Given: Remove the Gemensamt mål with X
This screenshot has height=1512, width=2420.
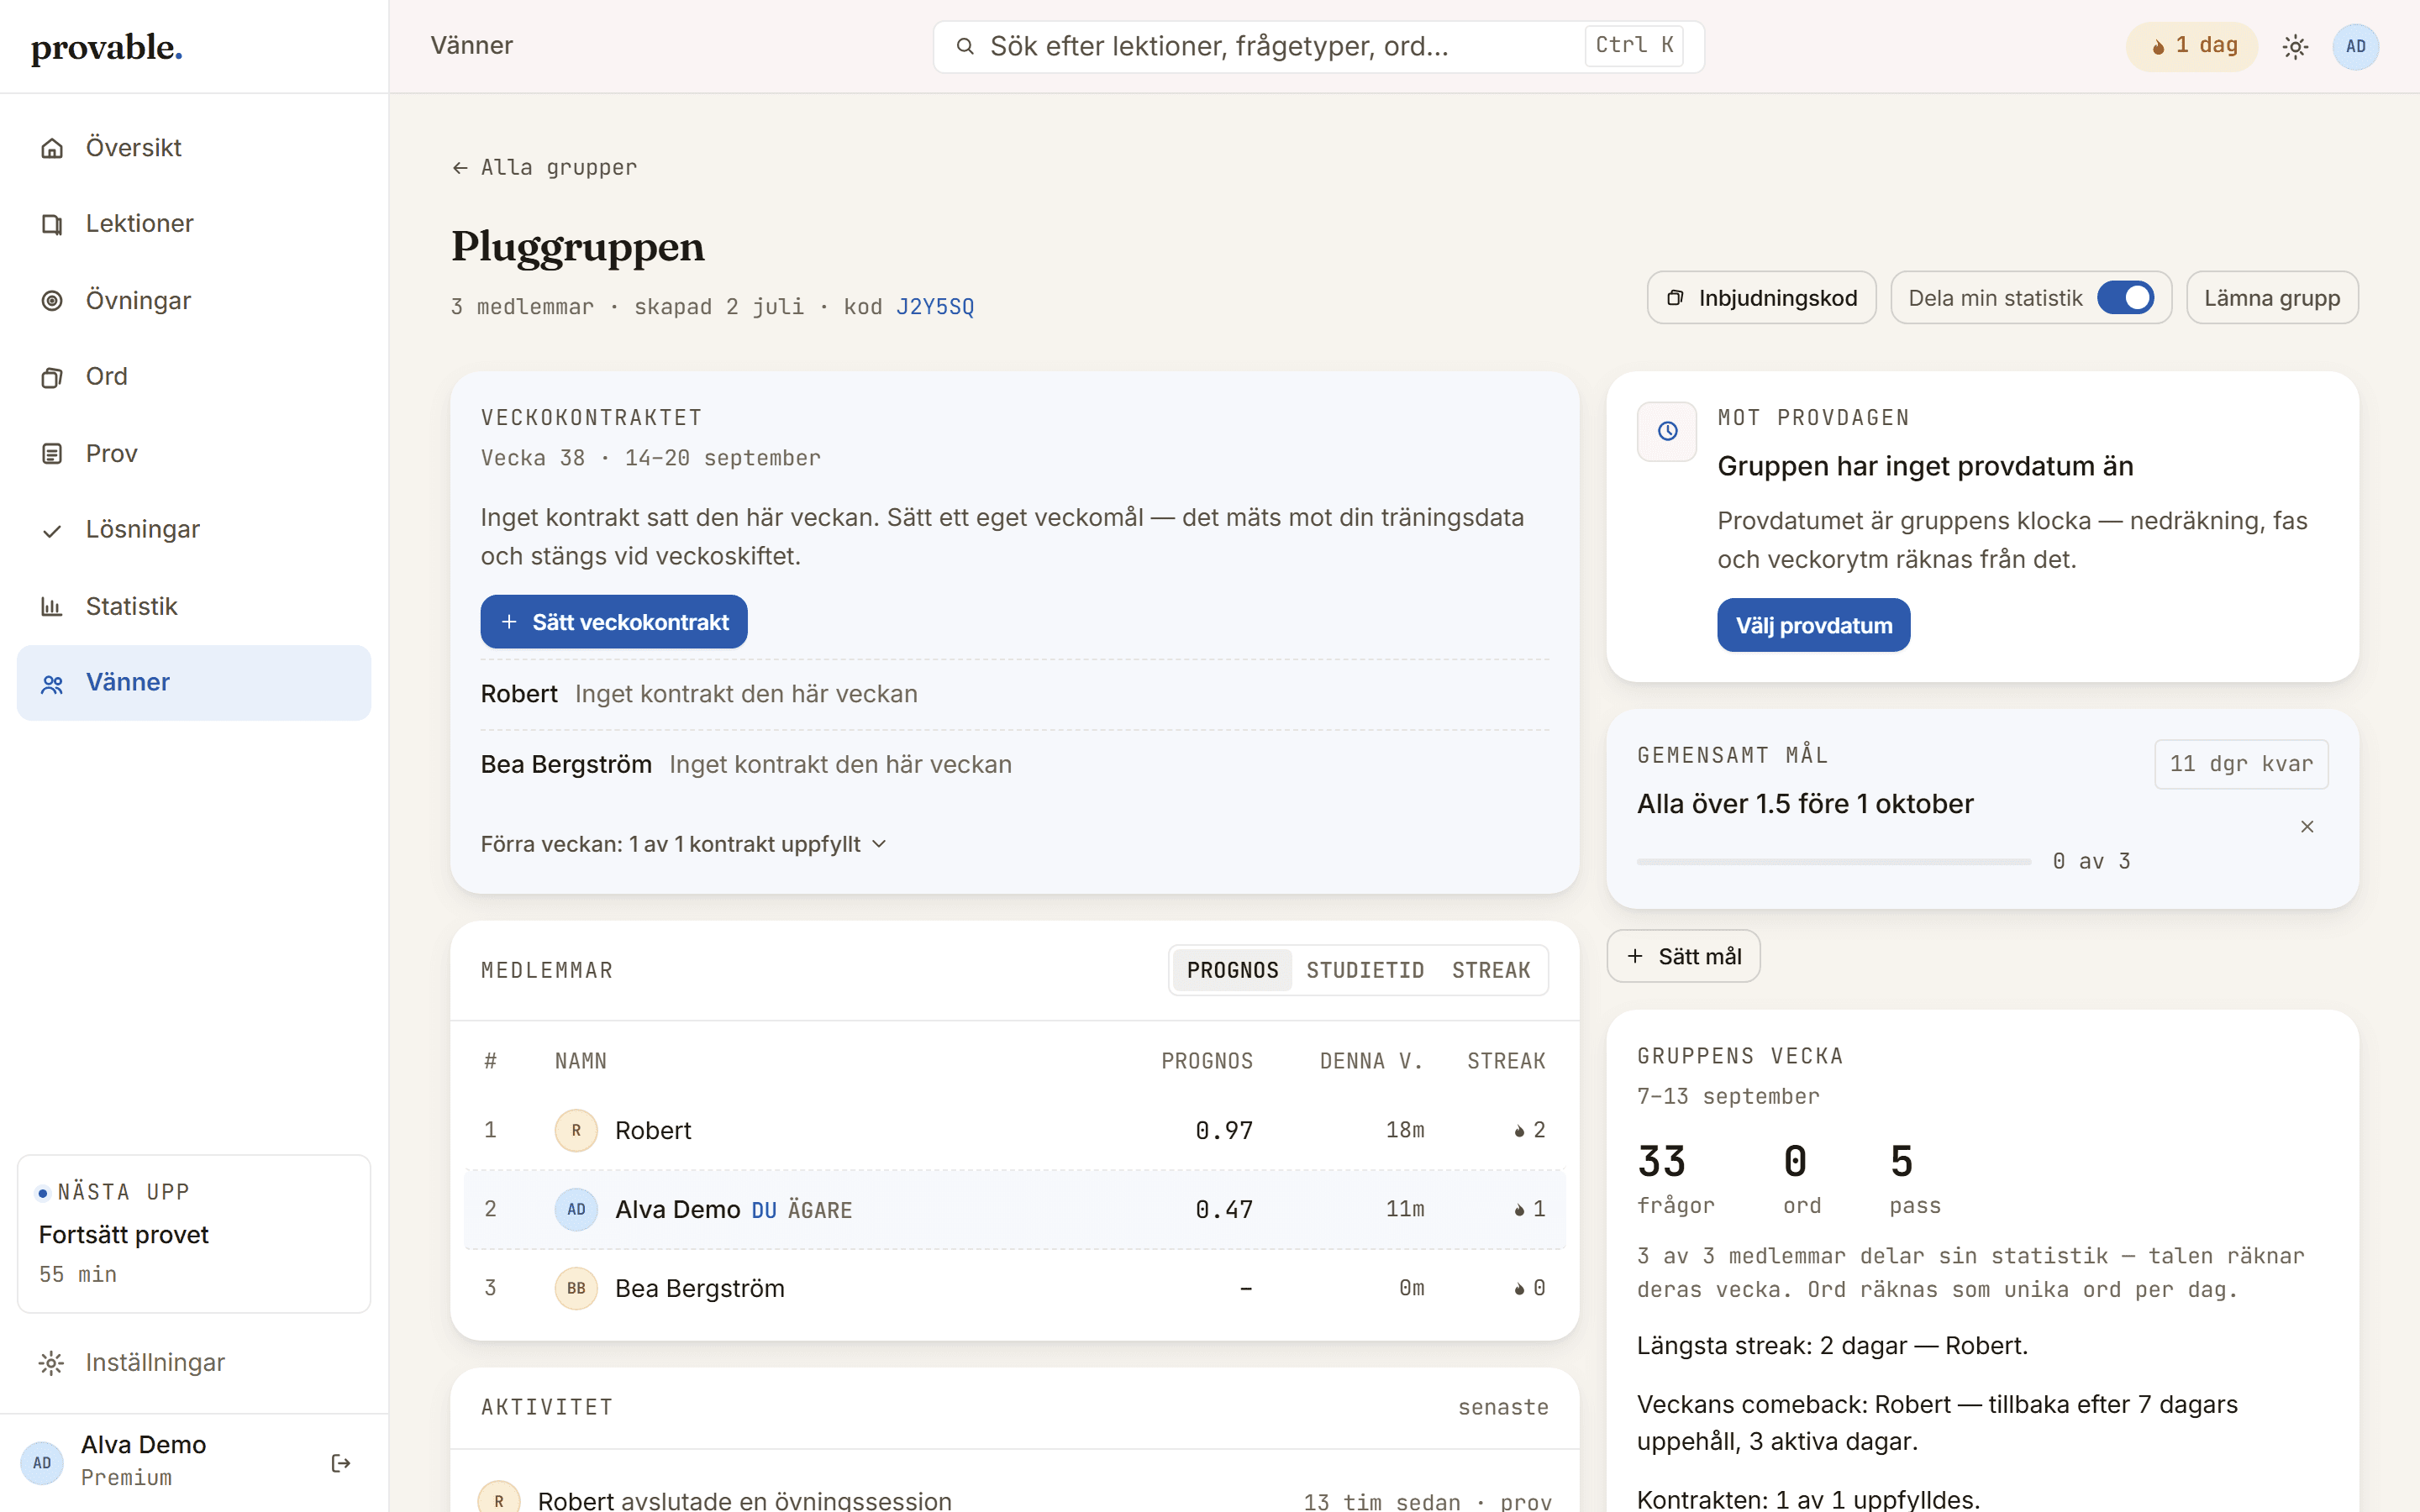Looking at the screenshot, I should tap(2307, 827).
